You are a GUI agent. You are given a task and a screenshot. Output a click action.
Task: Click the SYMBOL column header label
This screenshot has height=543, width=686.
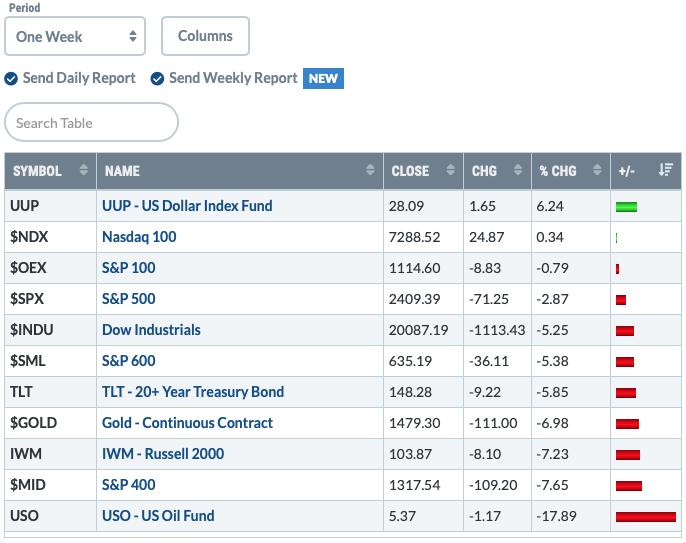click(37, 171)
